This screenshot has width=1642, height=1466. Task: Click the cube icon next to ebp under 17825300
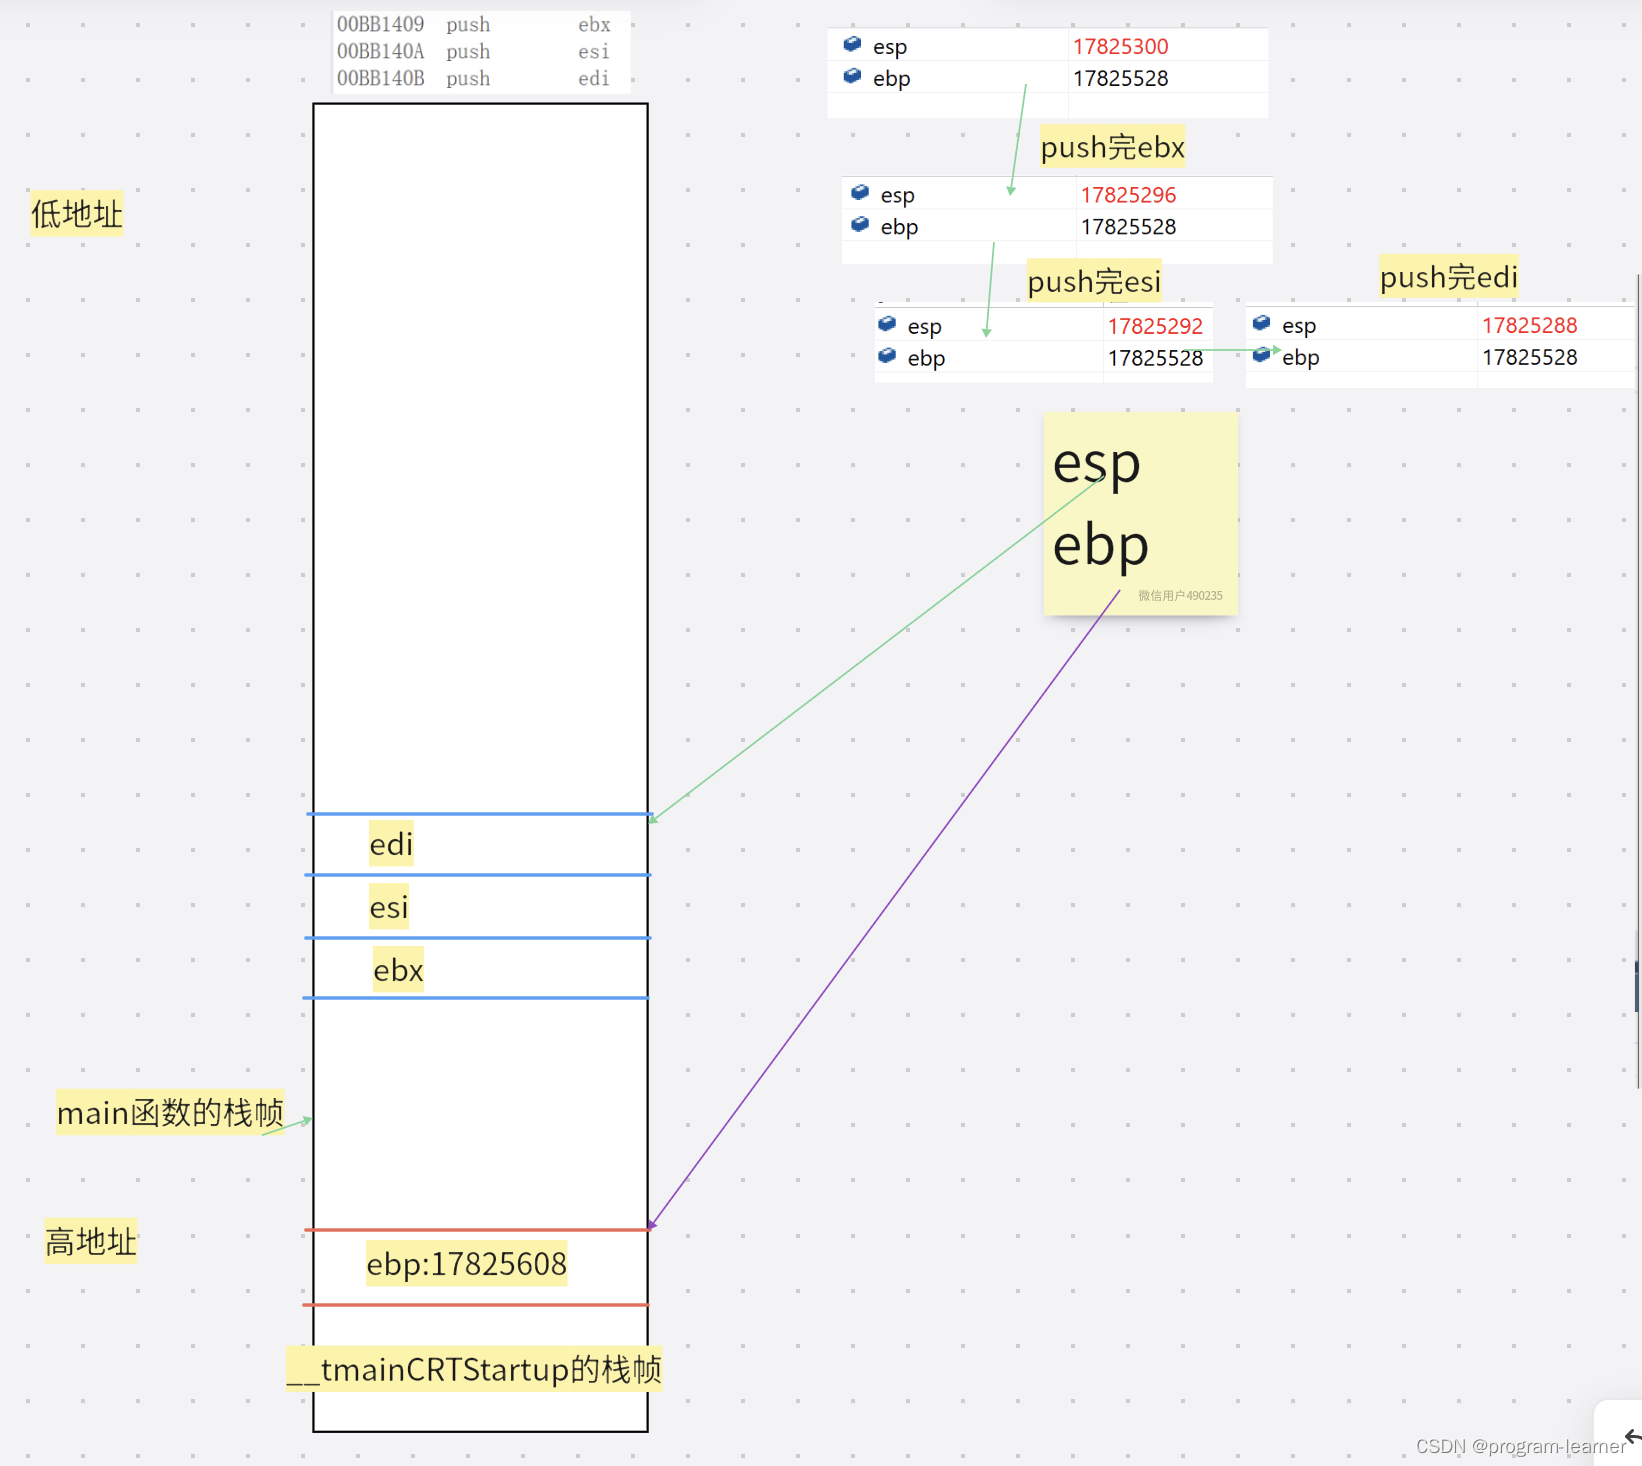[x=852, y=76]
